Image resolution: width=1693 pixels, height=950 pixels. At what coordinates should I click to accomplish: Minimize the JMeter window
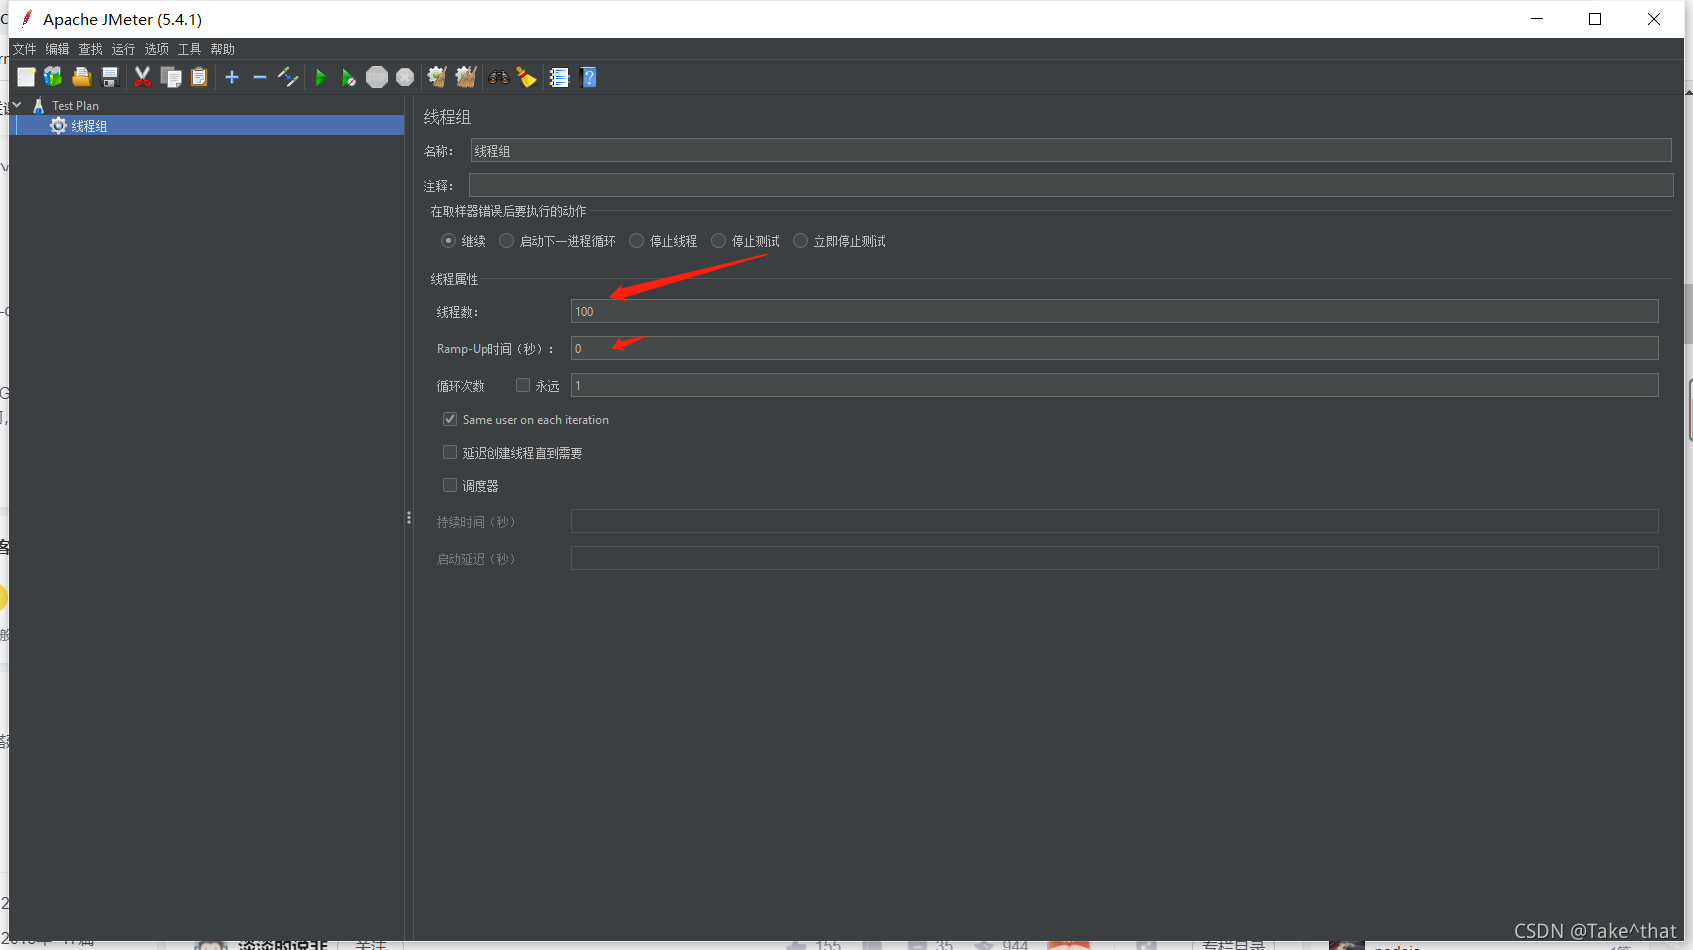point(1537,19)
